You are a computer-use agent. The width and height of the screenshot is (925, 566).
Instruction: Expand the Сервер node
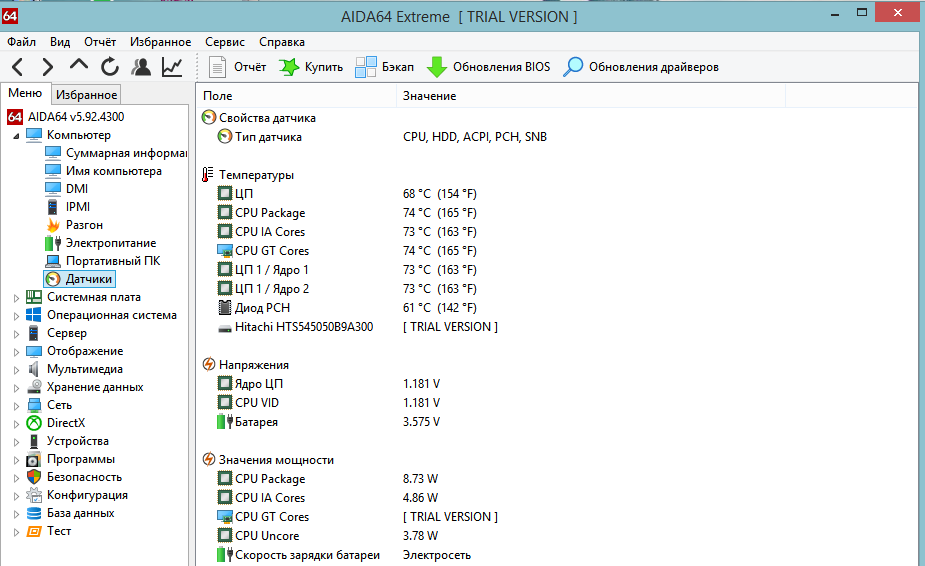click(x=16, y=334)
